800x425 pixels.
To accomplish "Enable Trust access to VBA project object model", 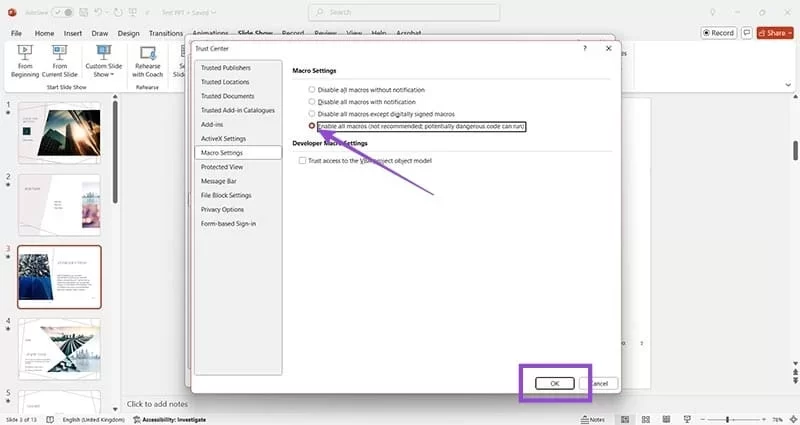I will [x=303, y=161].
